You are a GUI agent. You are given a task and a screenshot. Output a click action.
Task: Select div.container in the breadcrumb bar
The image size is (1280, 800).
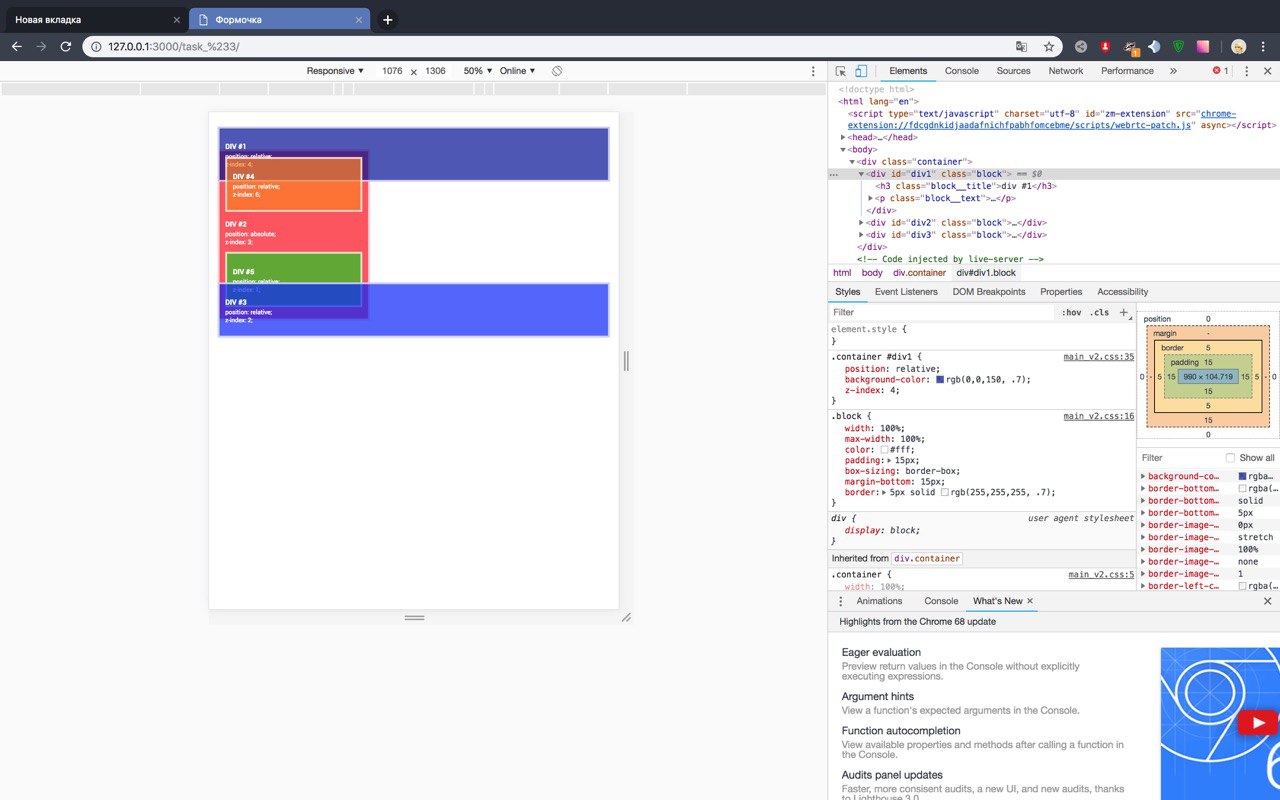click(919, 272)
